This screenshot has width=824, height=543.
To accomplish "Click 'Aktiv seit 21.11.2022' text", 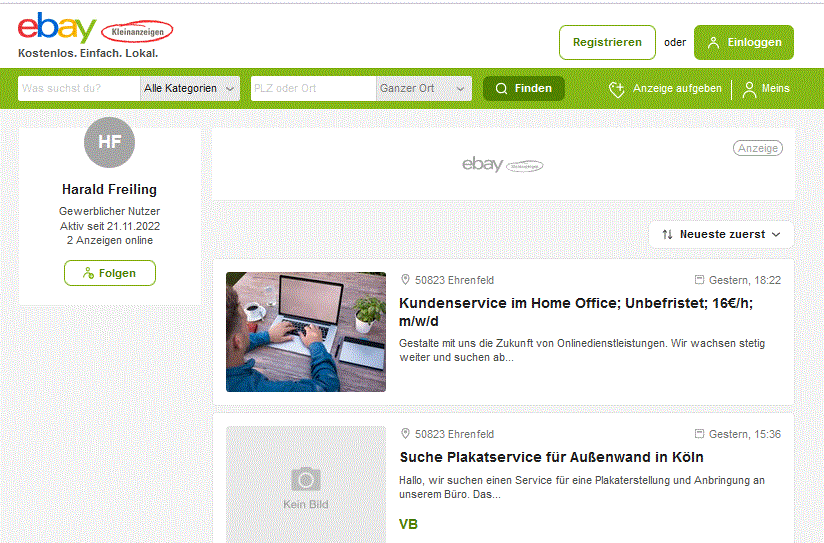I will coord(109,226).
